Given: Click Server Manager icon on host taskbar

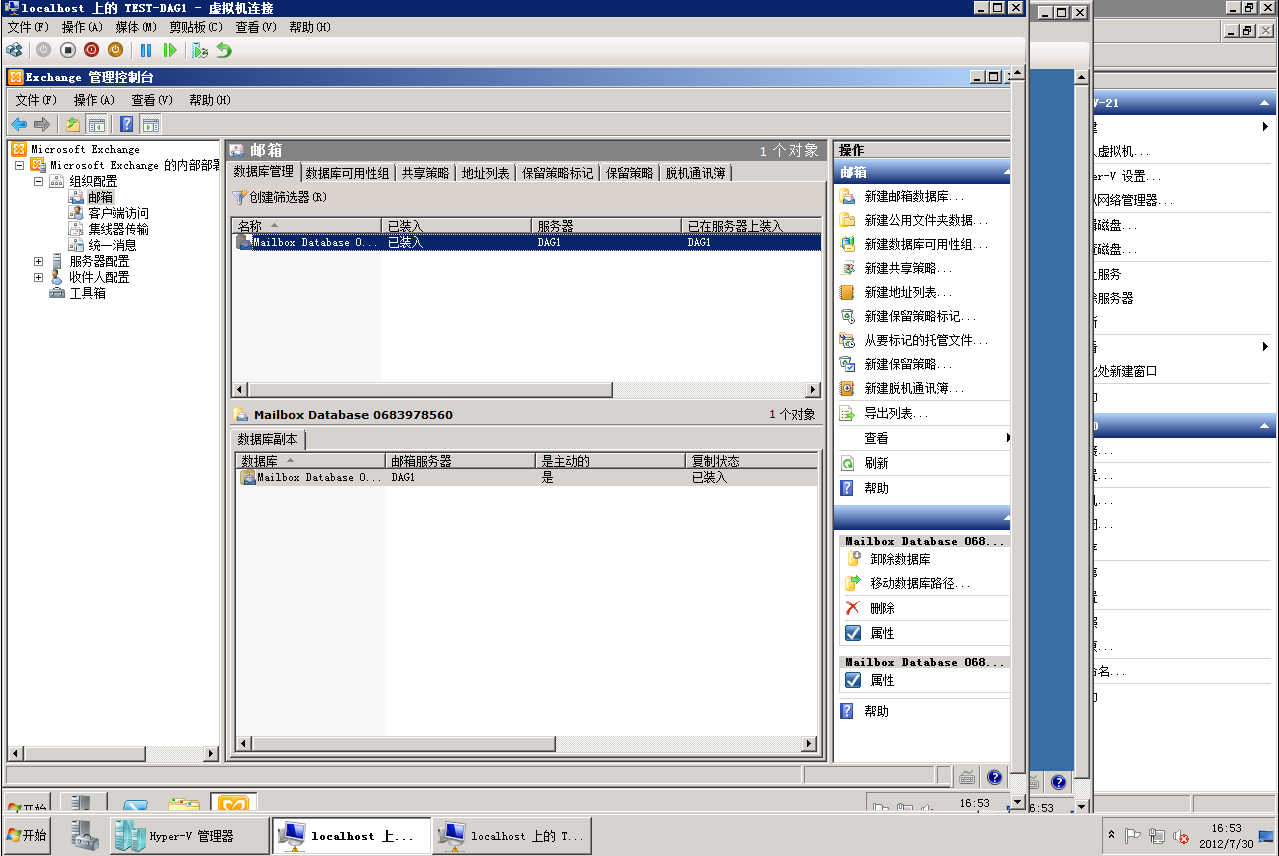Looking at the screenshot, I should tap(84, 836).
